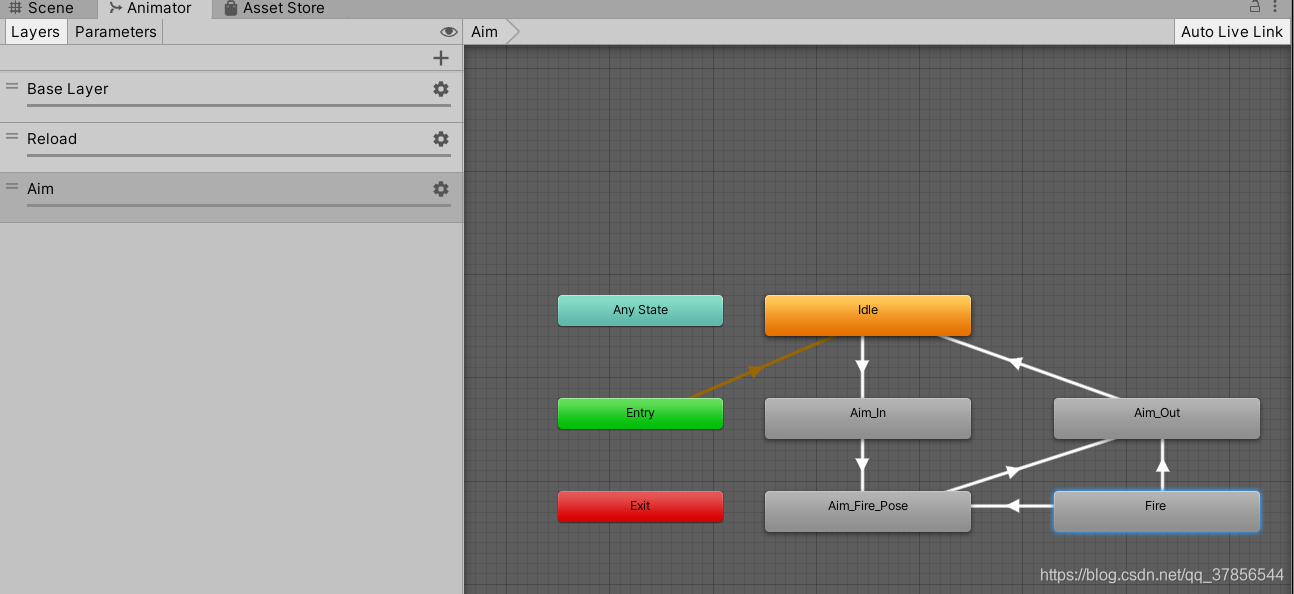Select the Aim_Out state node
1294x594 pixels.
[x=1157, y=418]
